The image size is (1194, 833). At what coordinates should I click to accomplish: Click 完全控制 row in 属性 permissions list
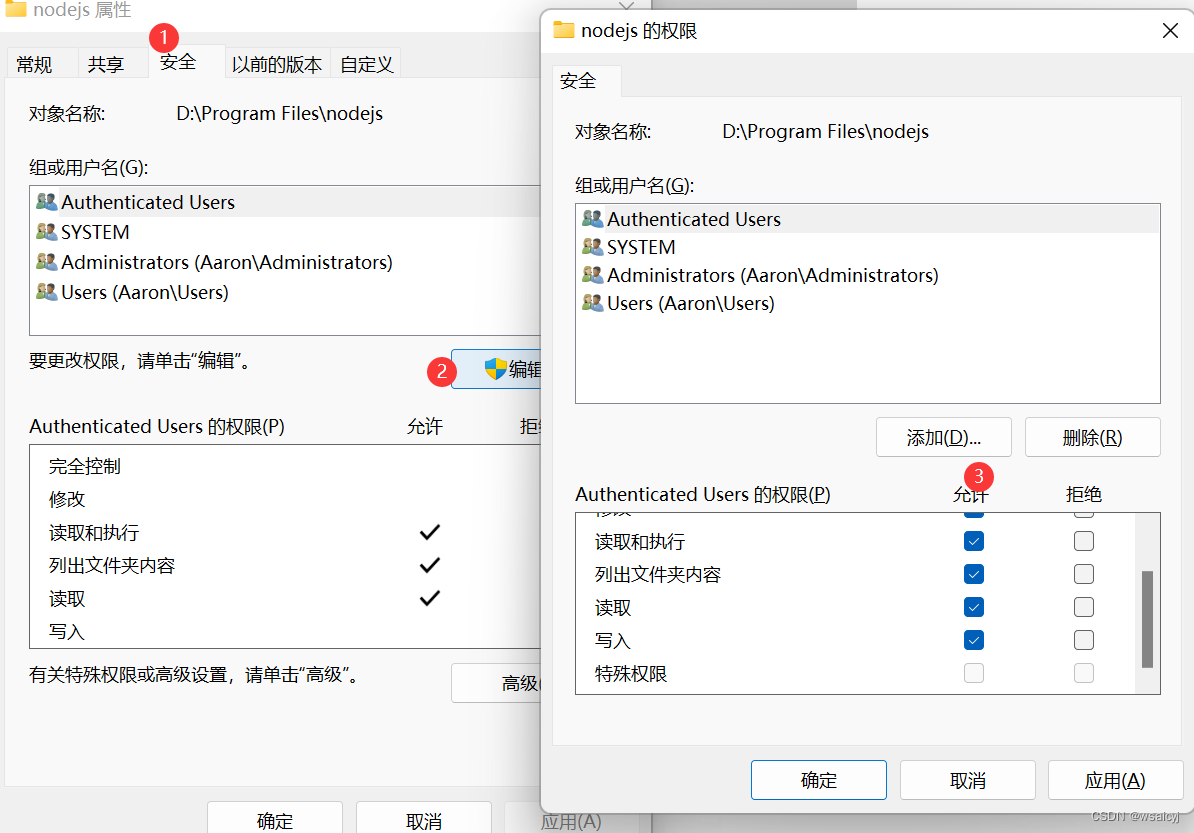pyautogui.click(x=286, y=466)
